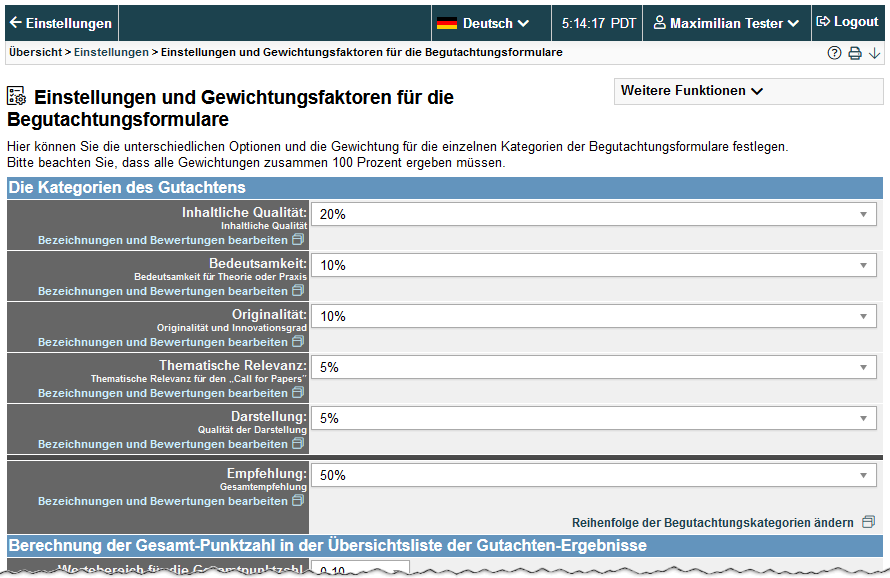Click the print page icon
Viewport: 890px width, 578px height.
coord(855,53)
